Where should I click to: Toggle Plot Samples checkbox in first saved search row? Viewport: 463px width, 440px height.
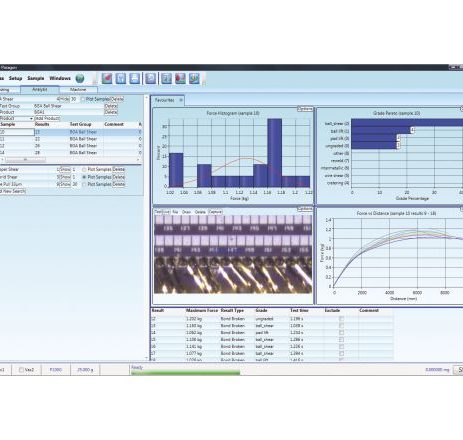[84, 170]
